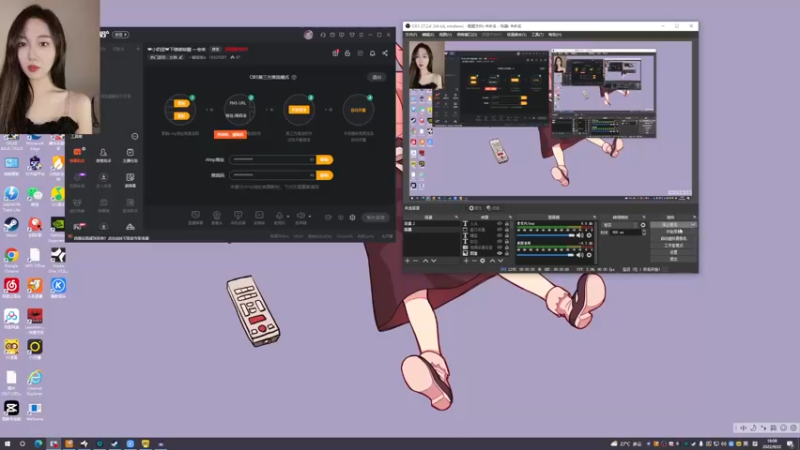
Task: Open the GeForce Experience desktop icon
Action: tap(58, 225)
